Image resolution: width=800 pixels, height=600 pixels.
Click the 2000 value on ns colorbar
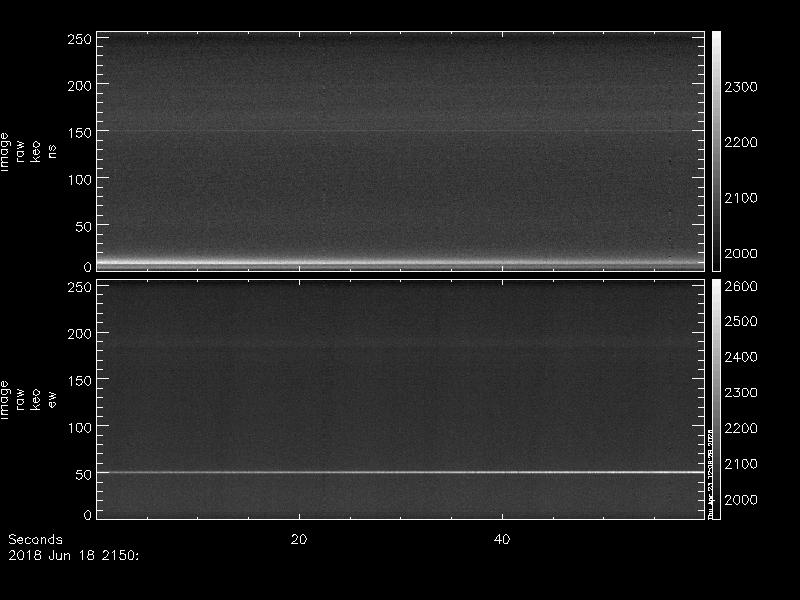pos(741,254)
